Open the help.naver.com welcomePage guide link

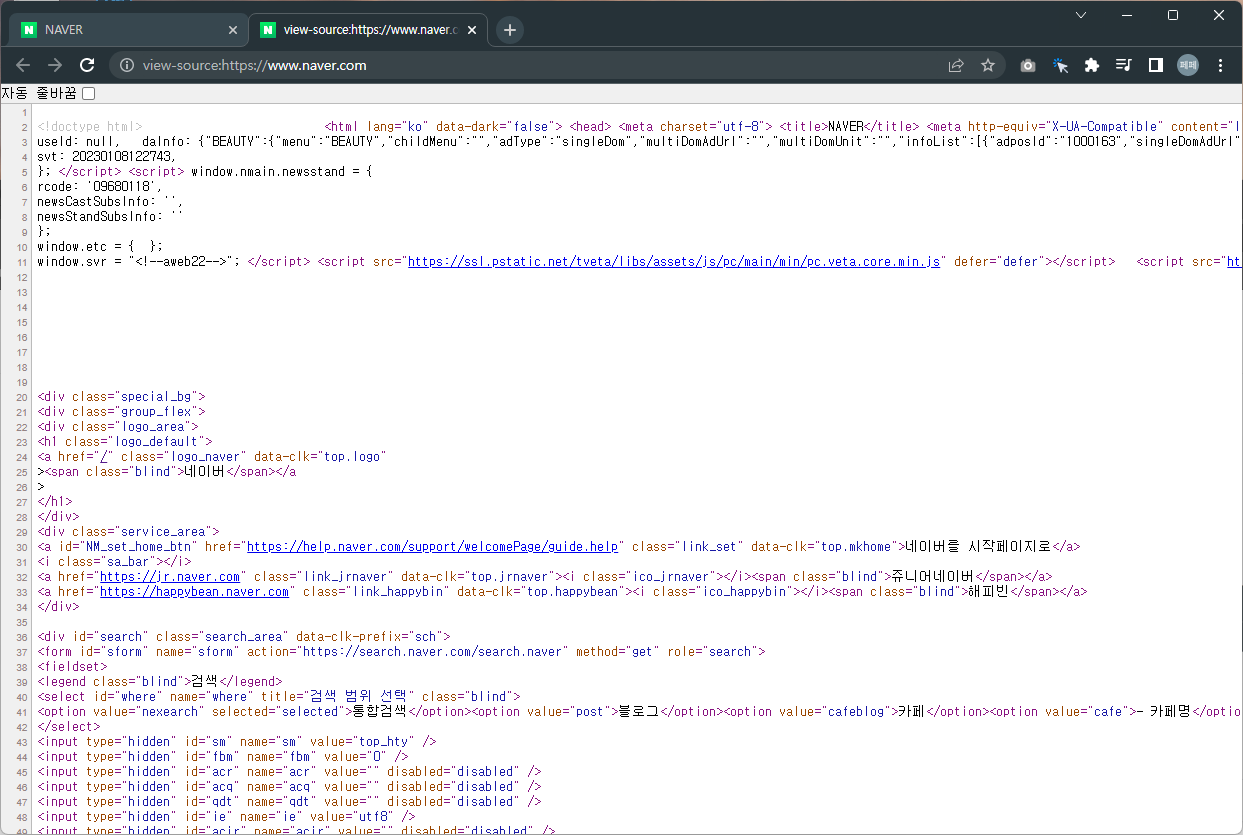coord(433,547)
